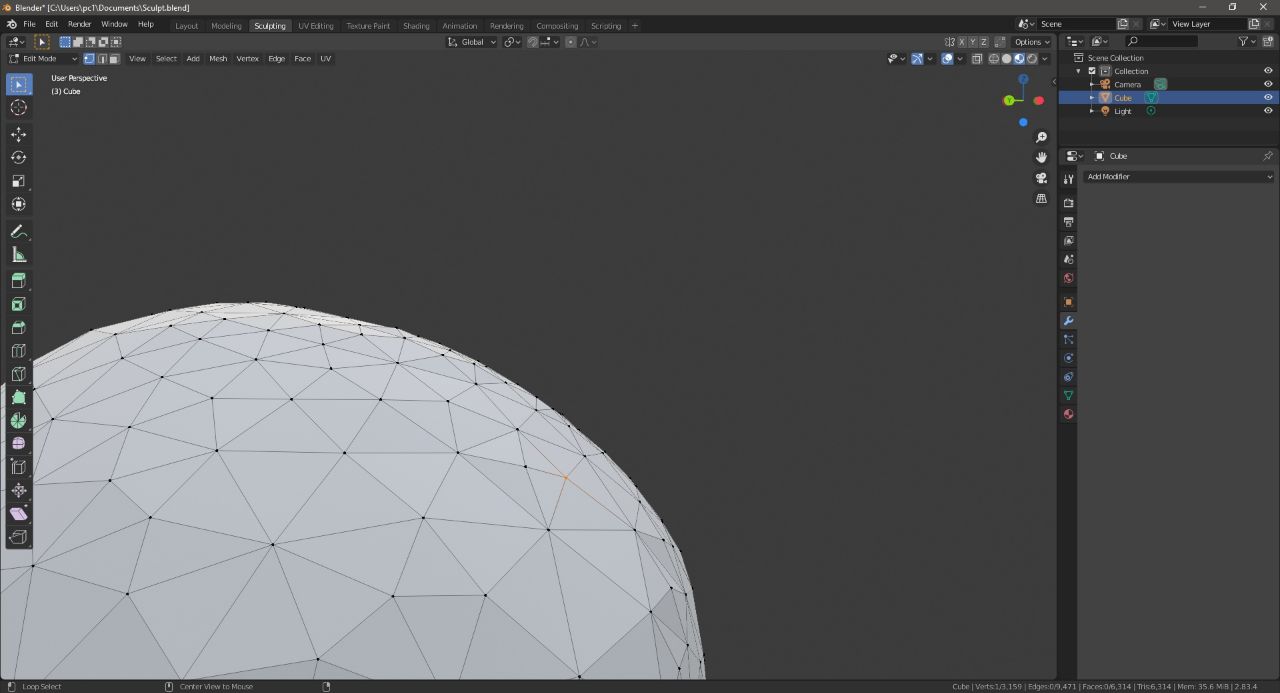Image resolution: width=1280 pixels, height=693 pixels.
Task: Select the Shrink/Fatten tool
Action: point(19,490)
